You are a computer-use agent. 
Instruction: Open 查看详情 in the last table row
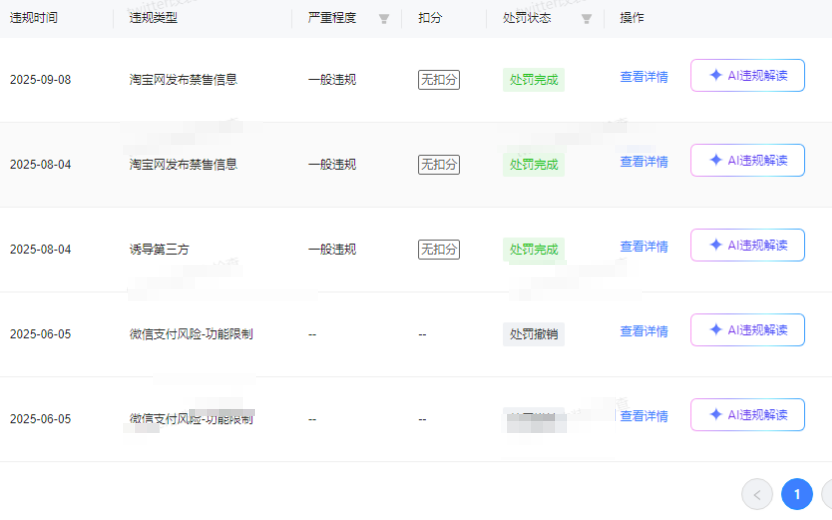point(644,417)
